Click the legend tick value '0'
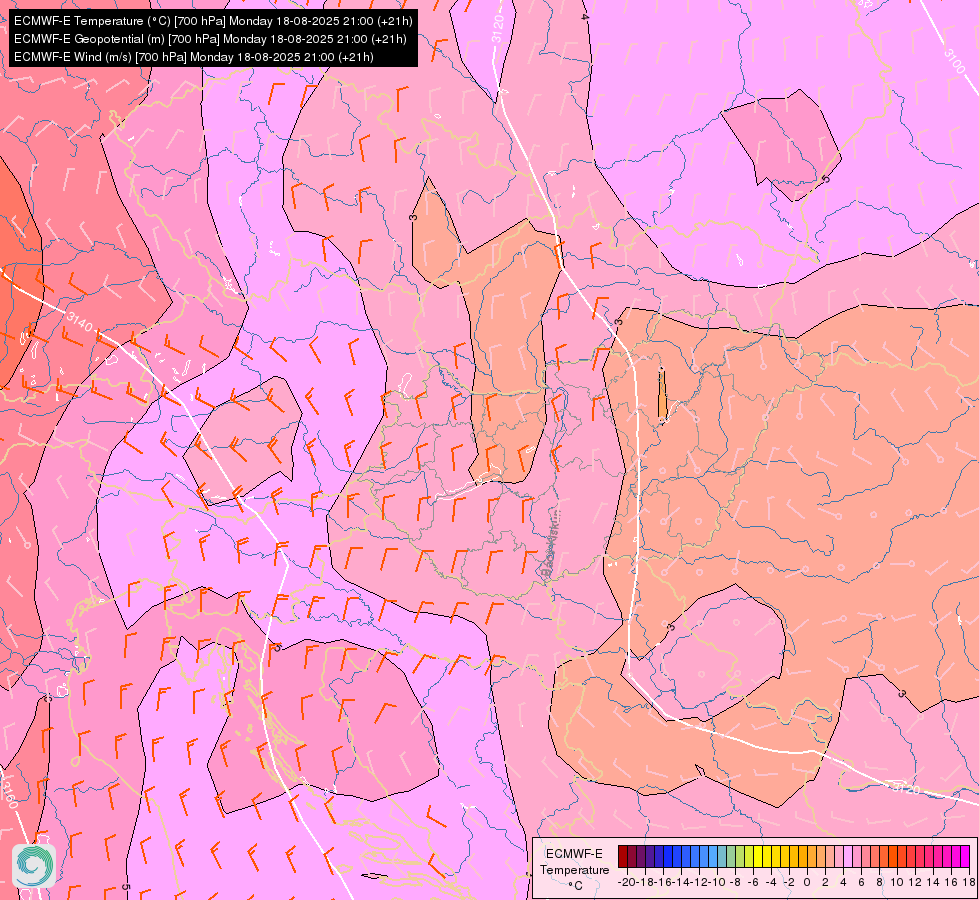Viewport: 979px width, 900px height. tap(807, 883)
